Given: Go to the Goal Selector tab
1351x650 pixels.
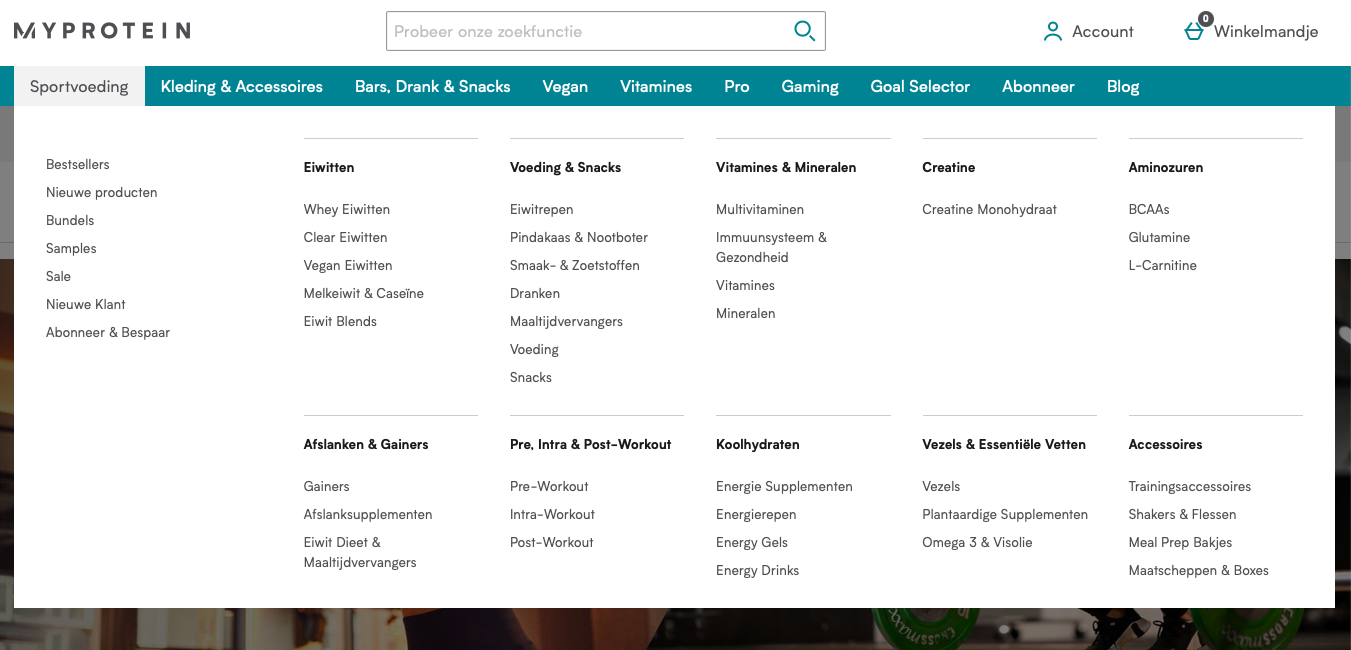Looking at the screenshot, I should tap(920, 86).
